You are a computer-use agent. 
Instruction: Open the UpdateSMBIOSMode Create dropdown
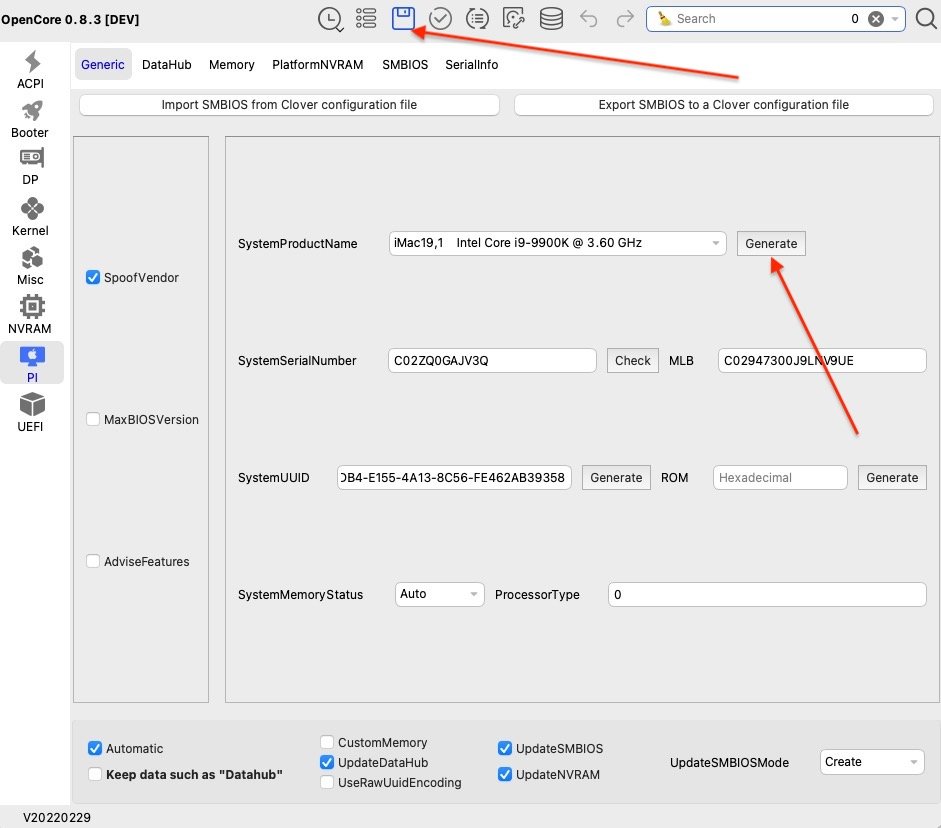871,762
